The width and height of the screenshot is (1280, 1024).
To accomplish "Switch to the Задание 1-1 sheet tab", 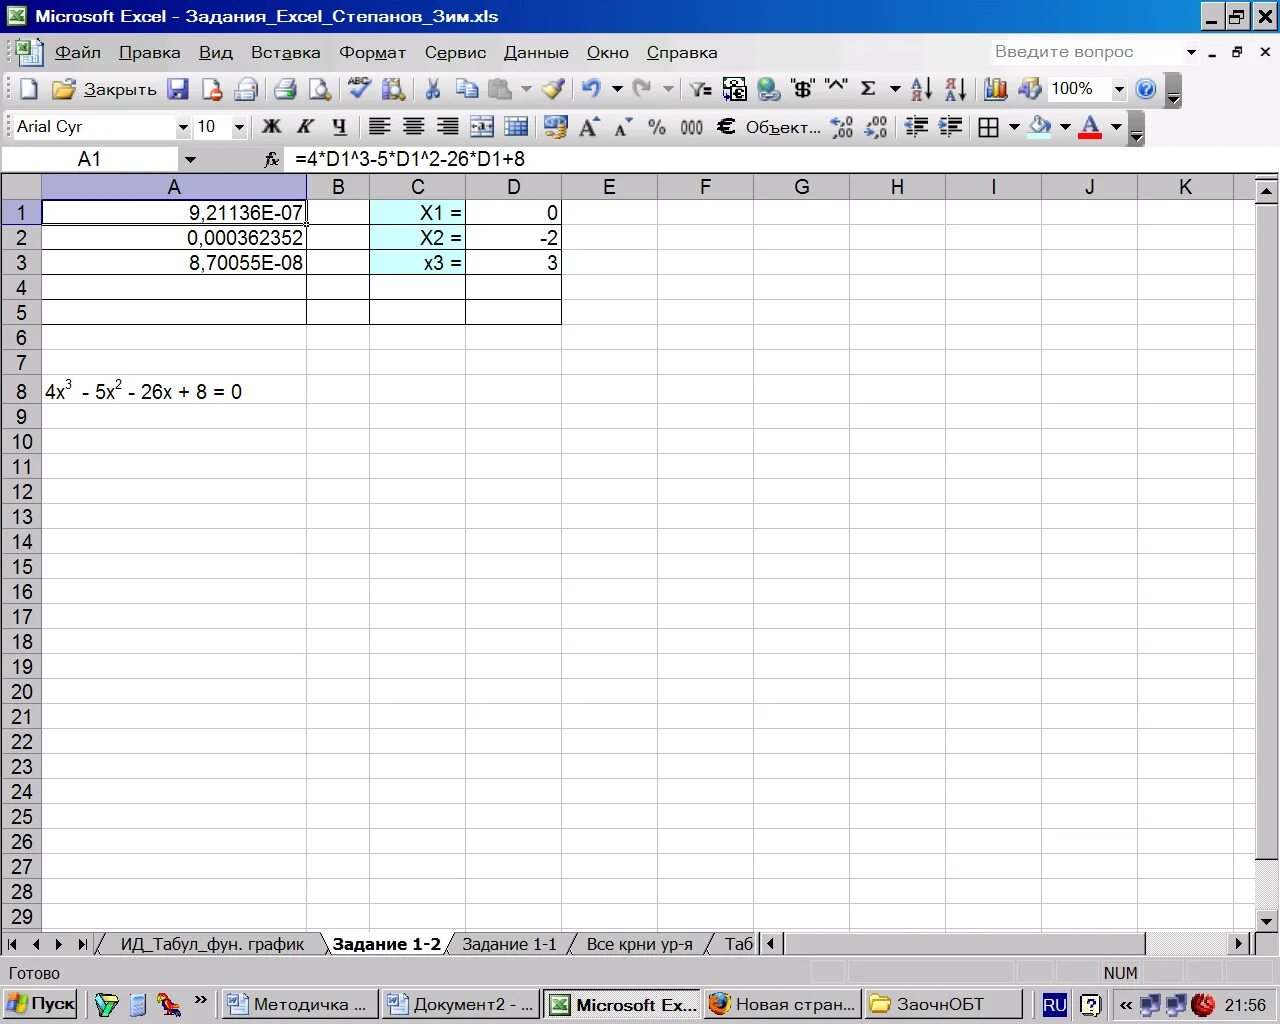I will tap(509, 944).
